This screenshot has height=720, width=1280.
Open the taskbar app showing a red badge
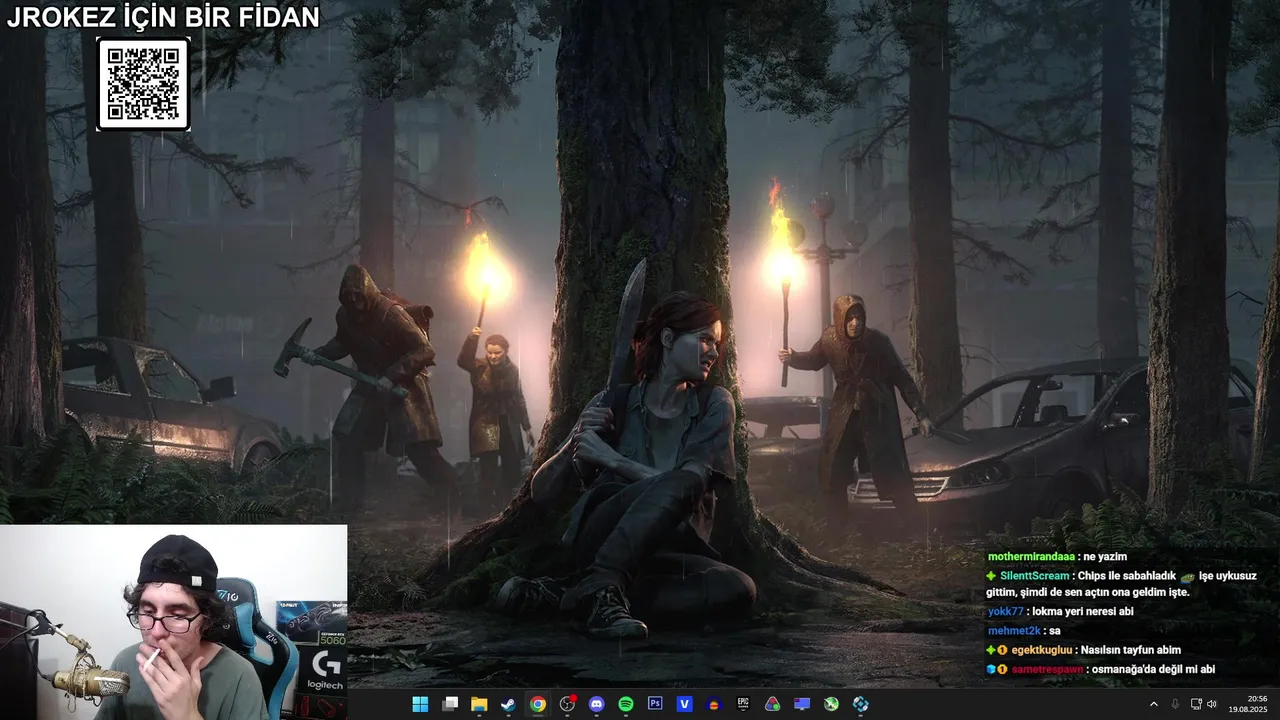[568, 704]
